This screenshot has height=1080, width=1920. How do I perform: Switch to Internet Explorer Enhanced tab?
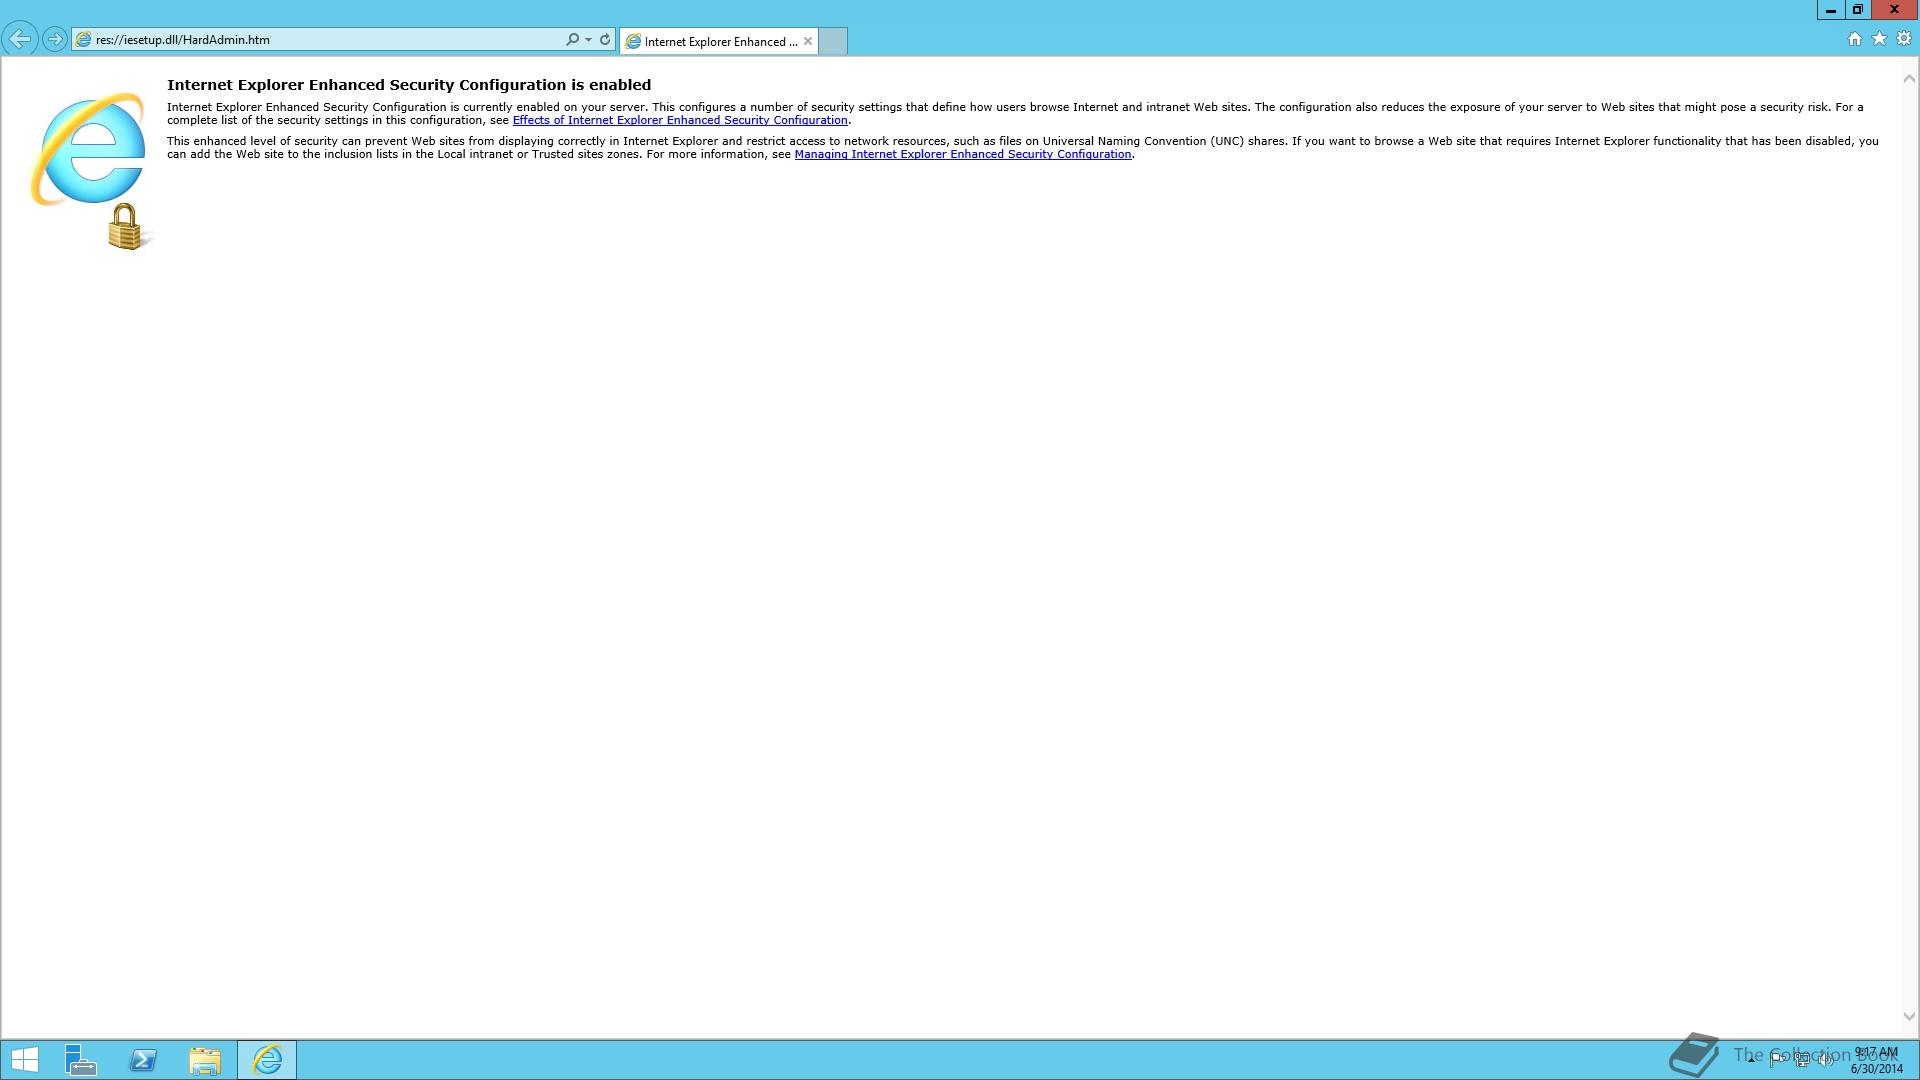click(x=719, y=41)
